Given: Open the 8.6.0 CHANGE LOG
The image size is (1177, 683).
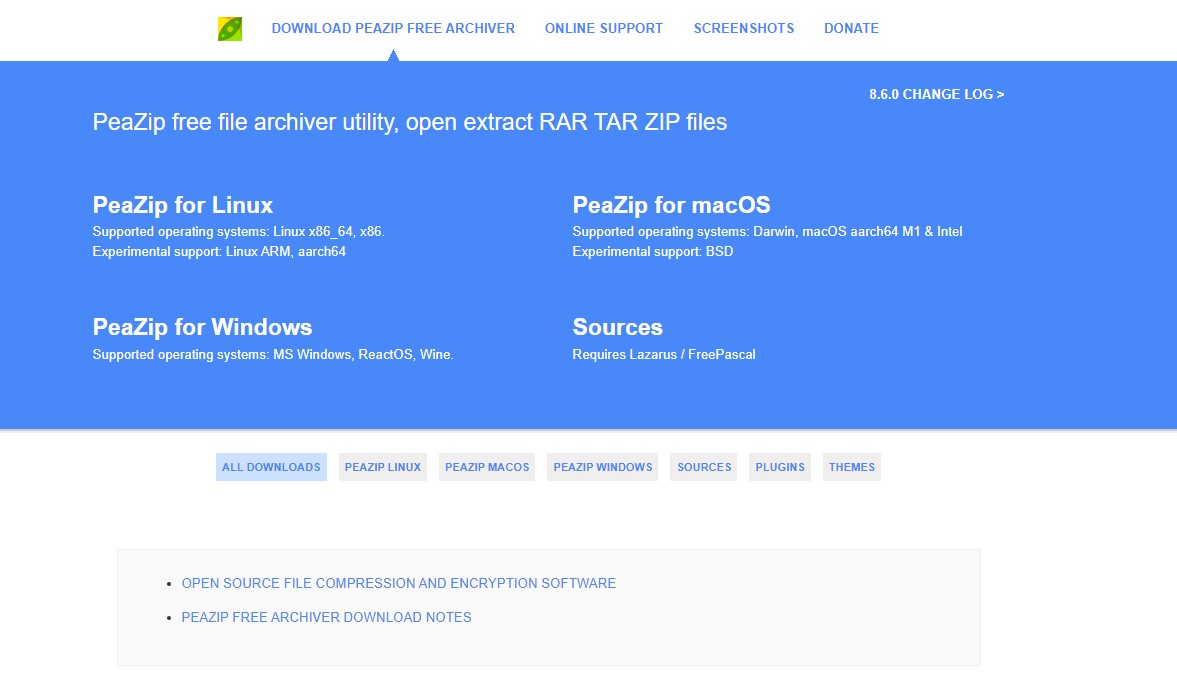Looking at the screenshot, I should [935, 94].
